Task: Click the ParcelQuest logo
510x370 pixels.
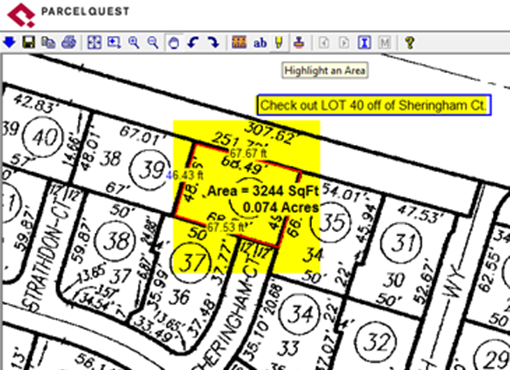Action: tap(68, 15)
